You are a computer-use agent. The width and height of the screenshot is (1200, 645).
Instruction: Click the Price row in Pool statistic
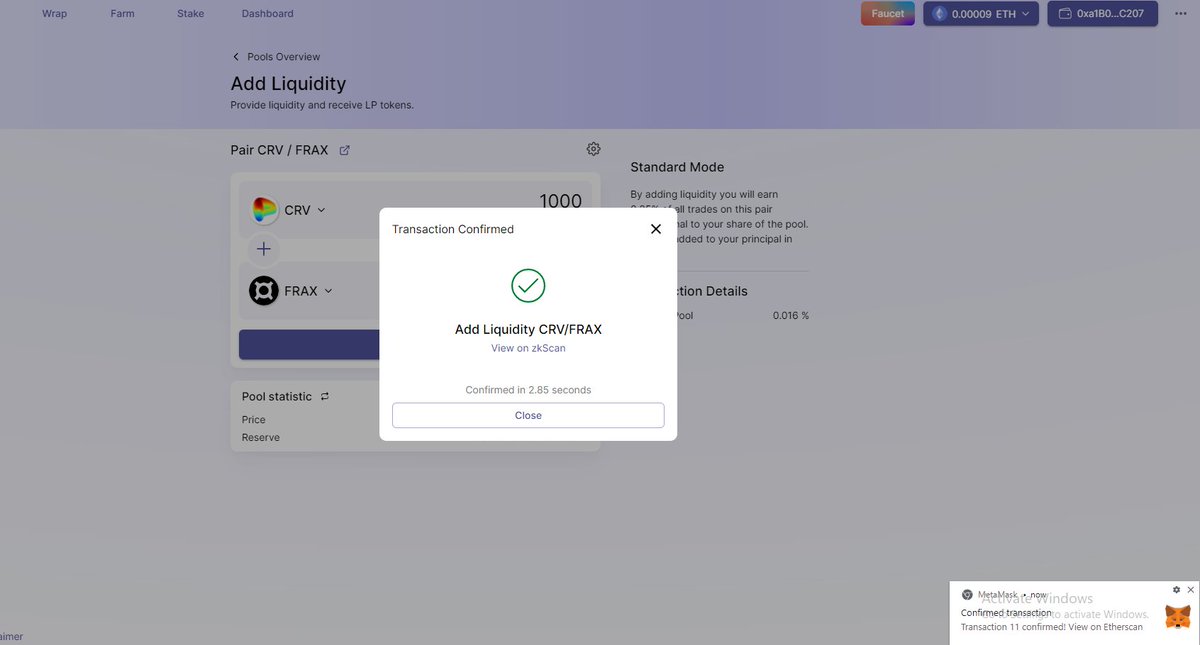tap(415, 420)
